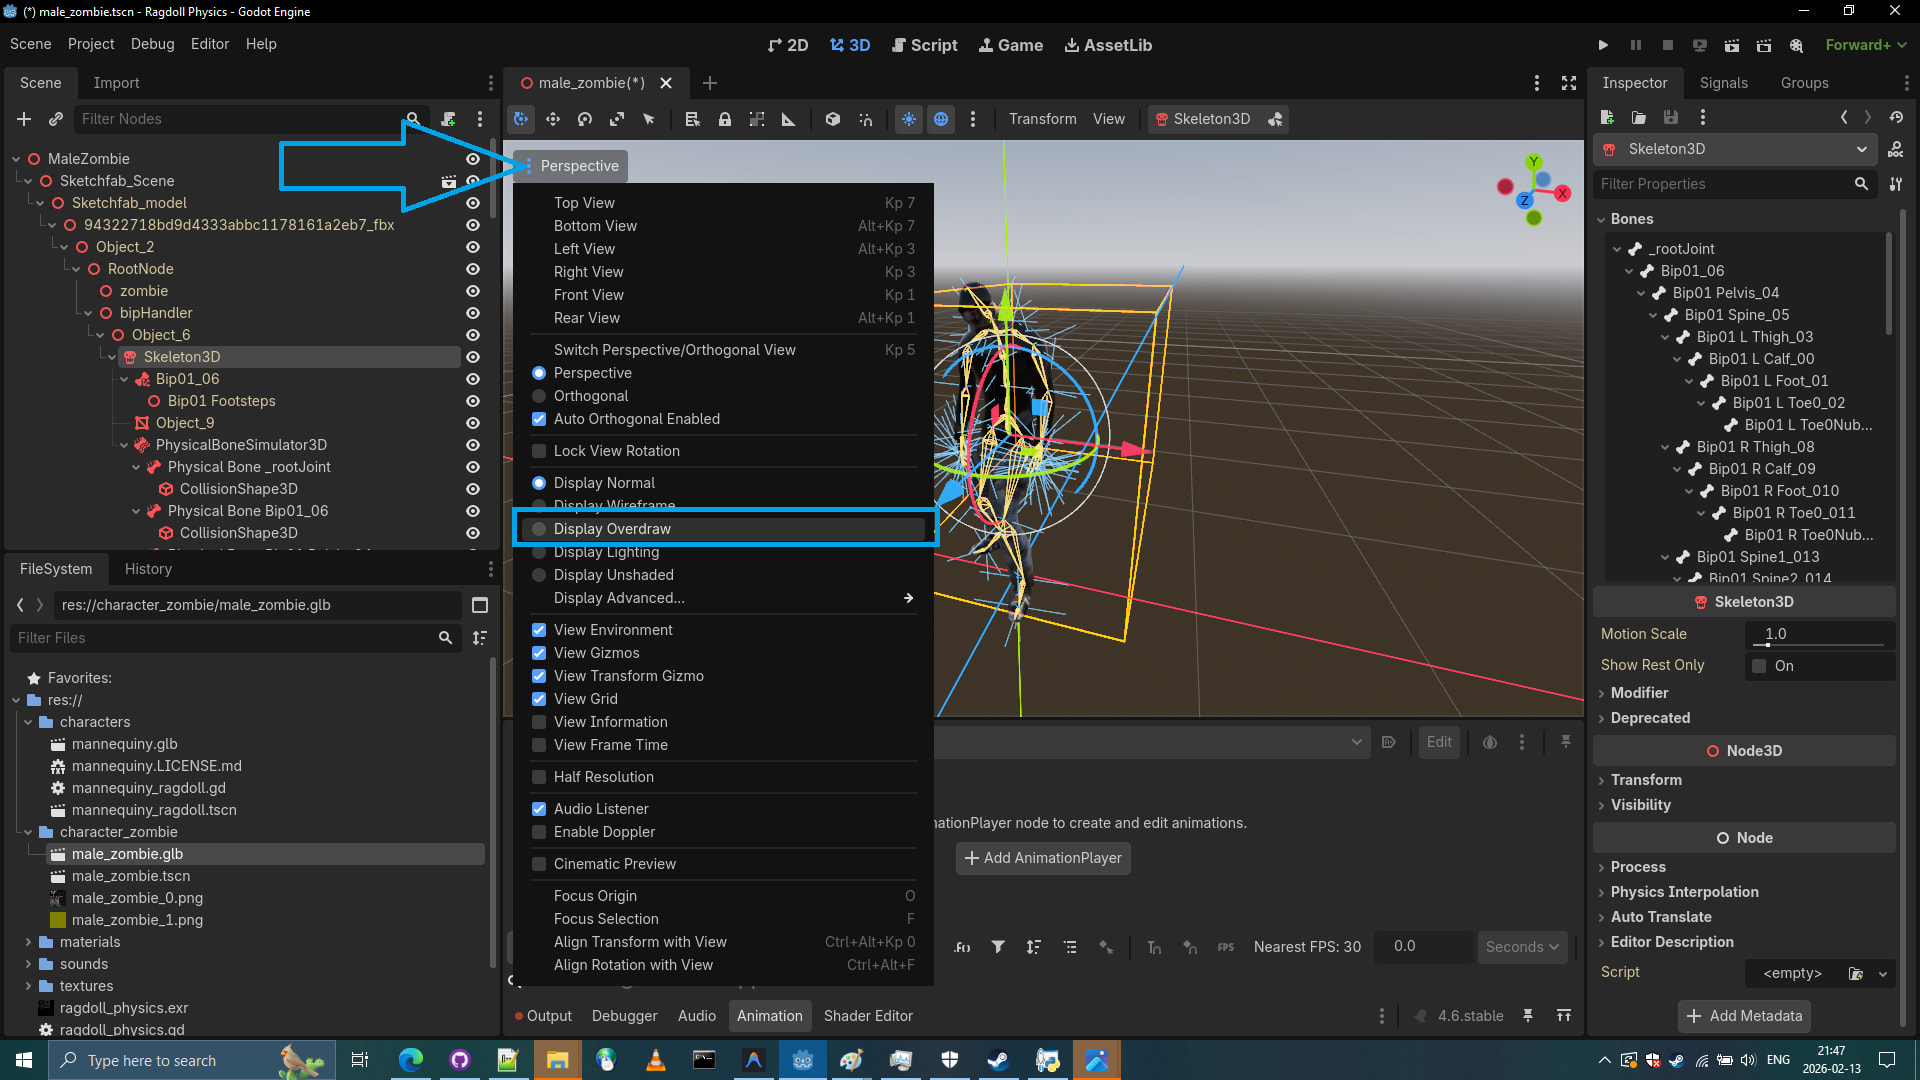Image resolution: width=1920 pixels, height=1080 pixels.
Task: Toggle Show Rest Only checkbox
Action: pyautogui.click(x=1759, y=666)
